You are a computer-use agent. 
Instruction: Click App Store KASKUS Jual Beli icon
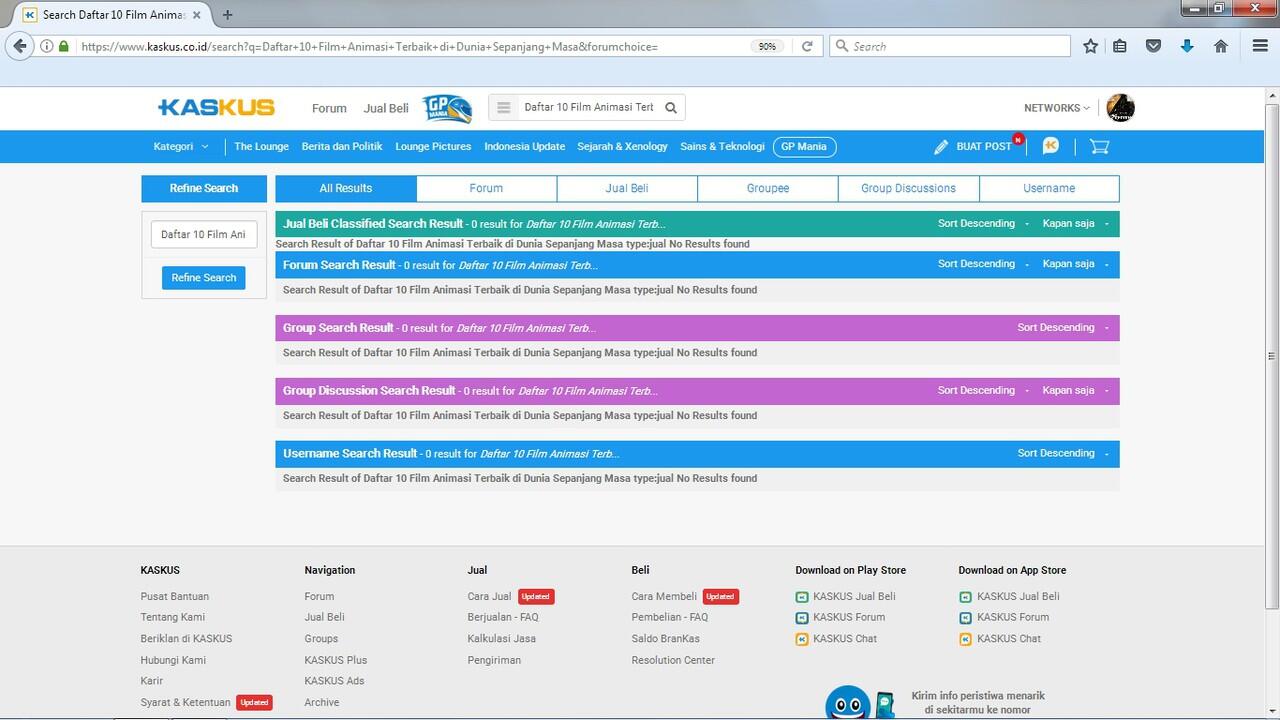965,597
